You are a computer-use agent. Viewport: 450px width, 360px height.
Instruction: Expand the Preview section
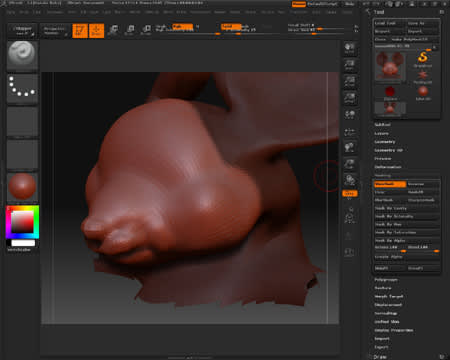[383, 159]
